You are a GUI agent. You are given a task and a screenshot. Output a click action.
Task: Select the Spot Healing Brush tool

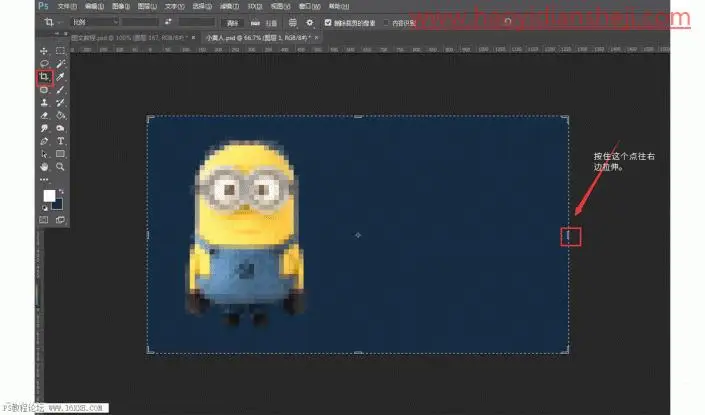pyautogui.click(x=44, y=90)
